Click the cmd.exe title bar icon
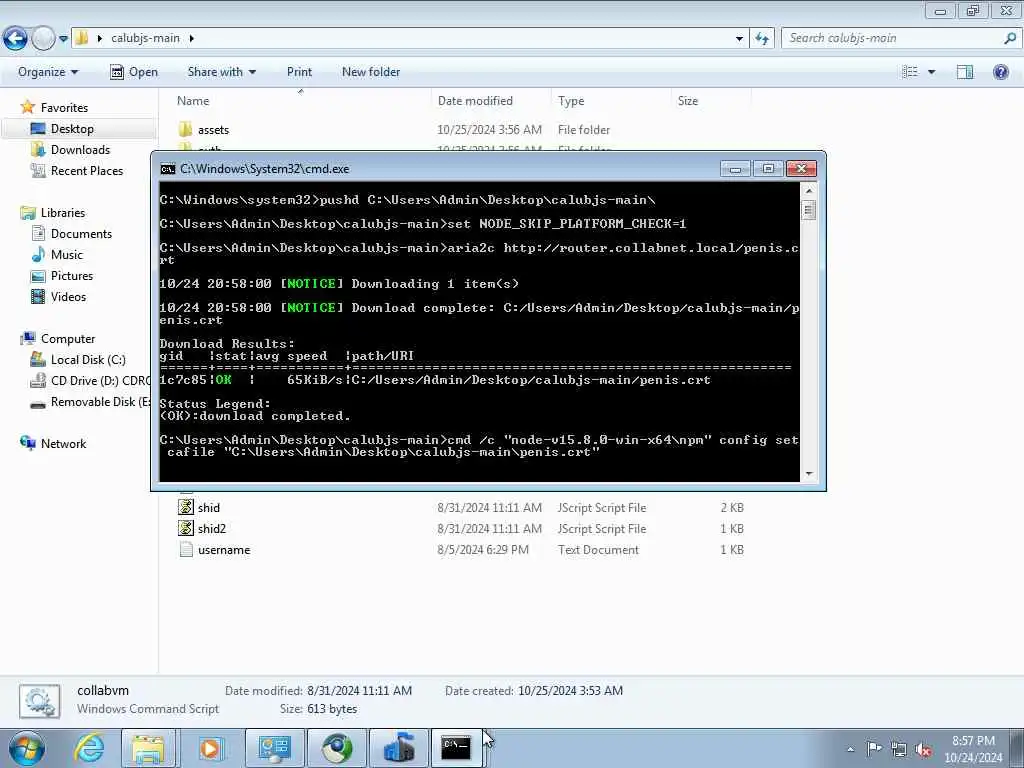 click(x=168, y=169)
